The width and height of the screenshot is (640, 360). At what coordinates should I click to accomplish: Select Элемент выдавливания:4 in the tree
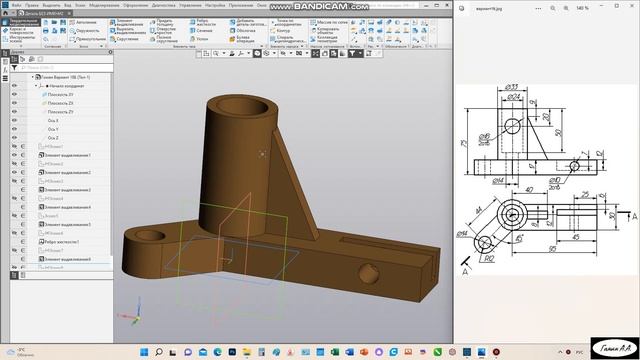65,207
